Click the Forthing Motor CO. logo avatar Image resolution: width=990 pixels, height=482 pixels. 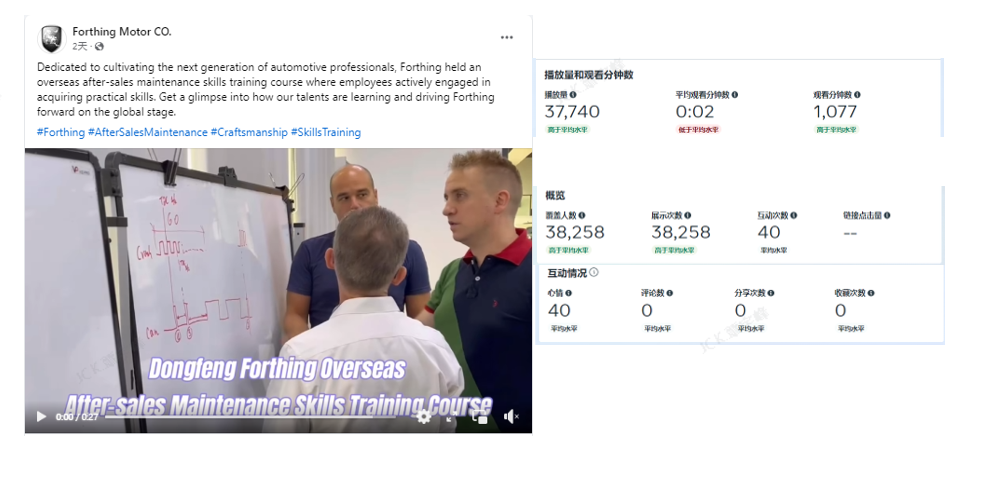click(52, 39)
